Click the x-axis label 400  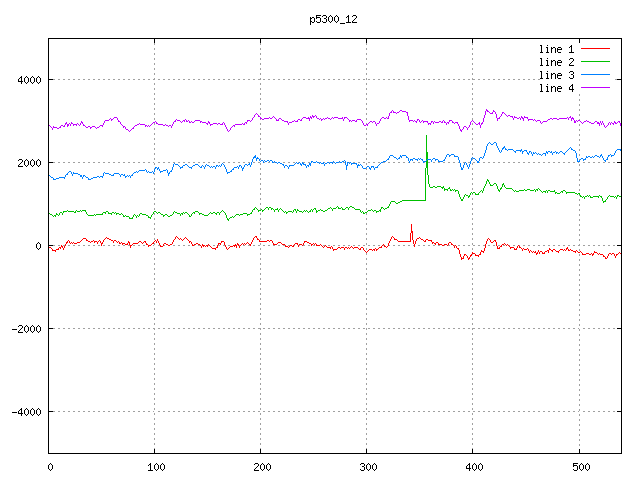coord(474,467)
